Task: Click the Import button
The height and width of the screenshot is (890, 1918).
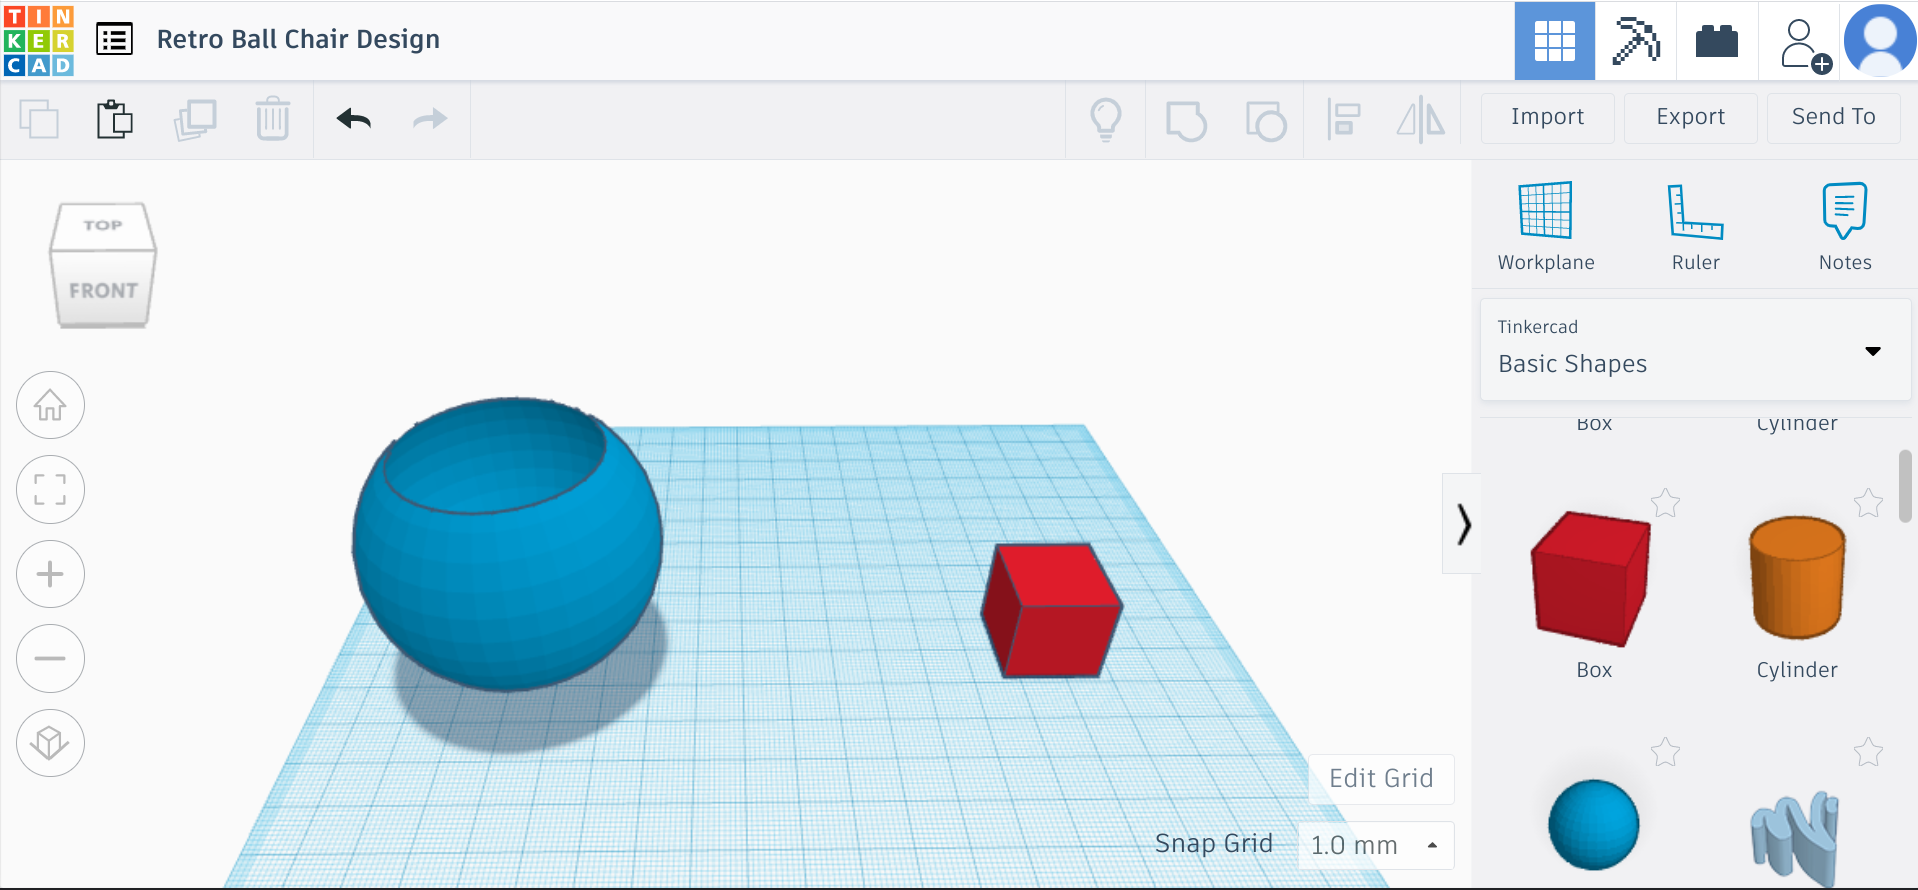Action: pos(1547,118)
